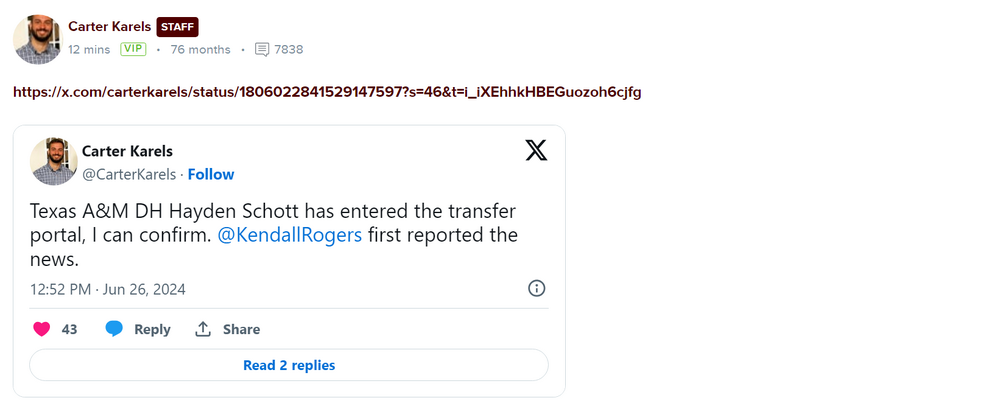Click the X logo icon in tweet
This screenshot has height=409, width=1000.
[x=536, y=151]
